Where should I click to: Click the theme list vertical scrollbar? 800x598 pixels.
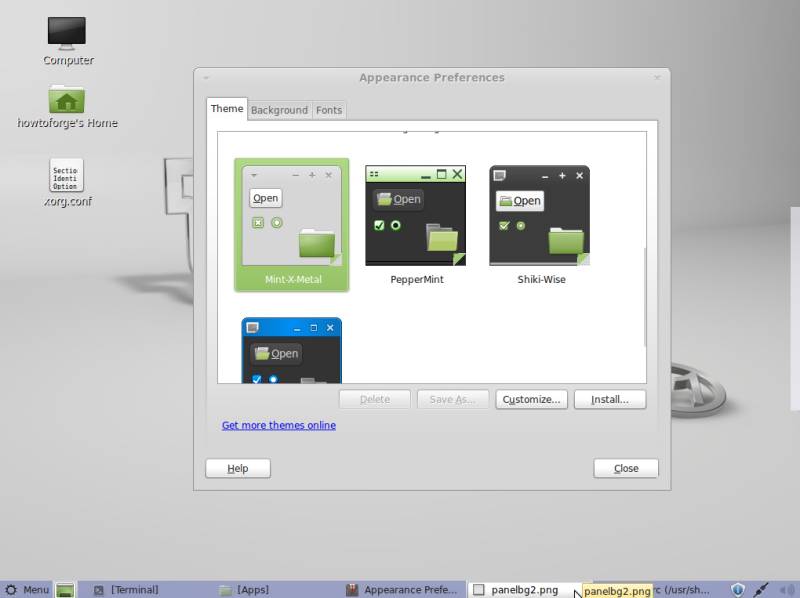pos(645,300)
